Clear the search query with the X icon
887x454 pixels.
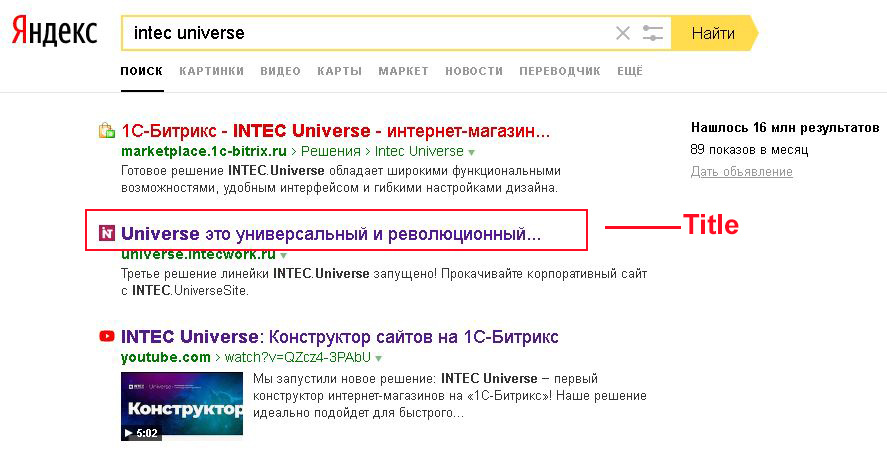pyautogui.click(x=622, y=33)
